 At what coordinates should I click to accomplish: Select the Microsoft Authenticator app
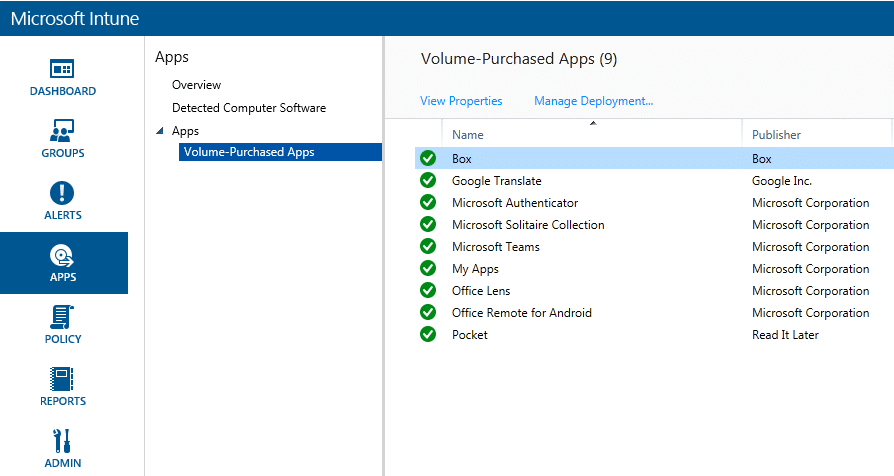coord(515,203)
